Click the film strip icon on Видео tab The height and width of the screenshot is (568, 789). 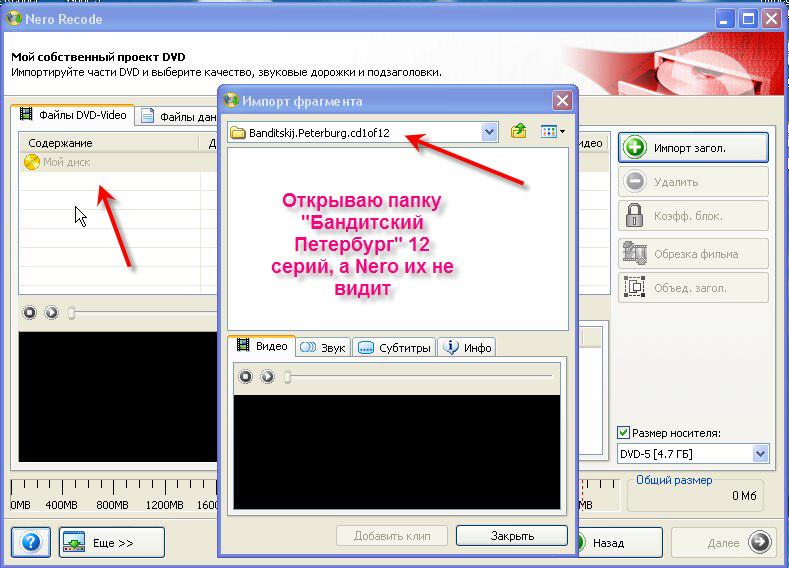coord(243,345)
